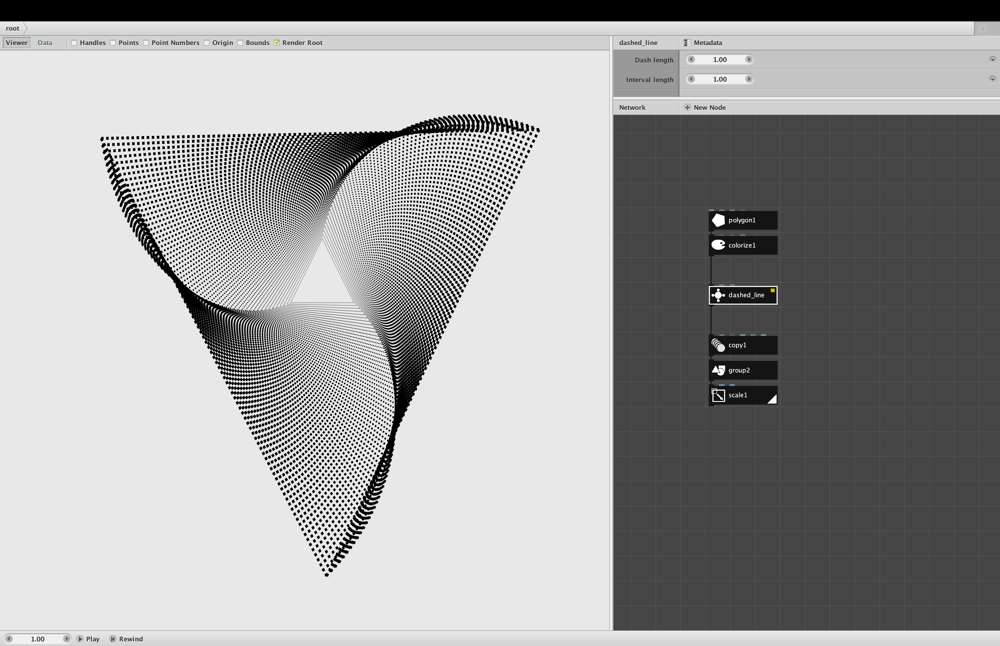Viewport: 1000px width, 646px height.
Task: Open Interval length options dropdown
Action: (x=992, y=79)
